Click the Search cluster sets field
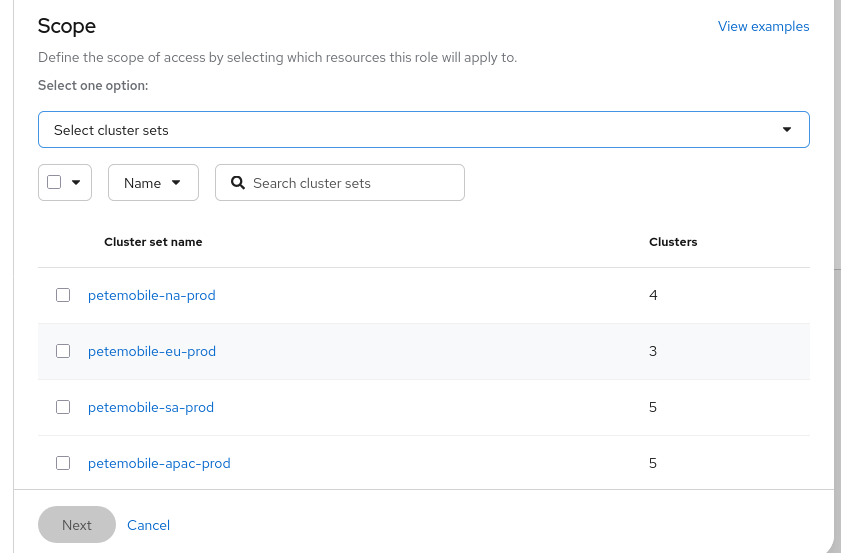 (352, 183)
